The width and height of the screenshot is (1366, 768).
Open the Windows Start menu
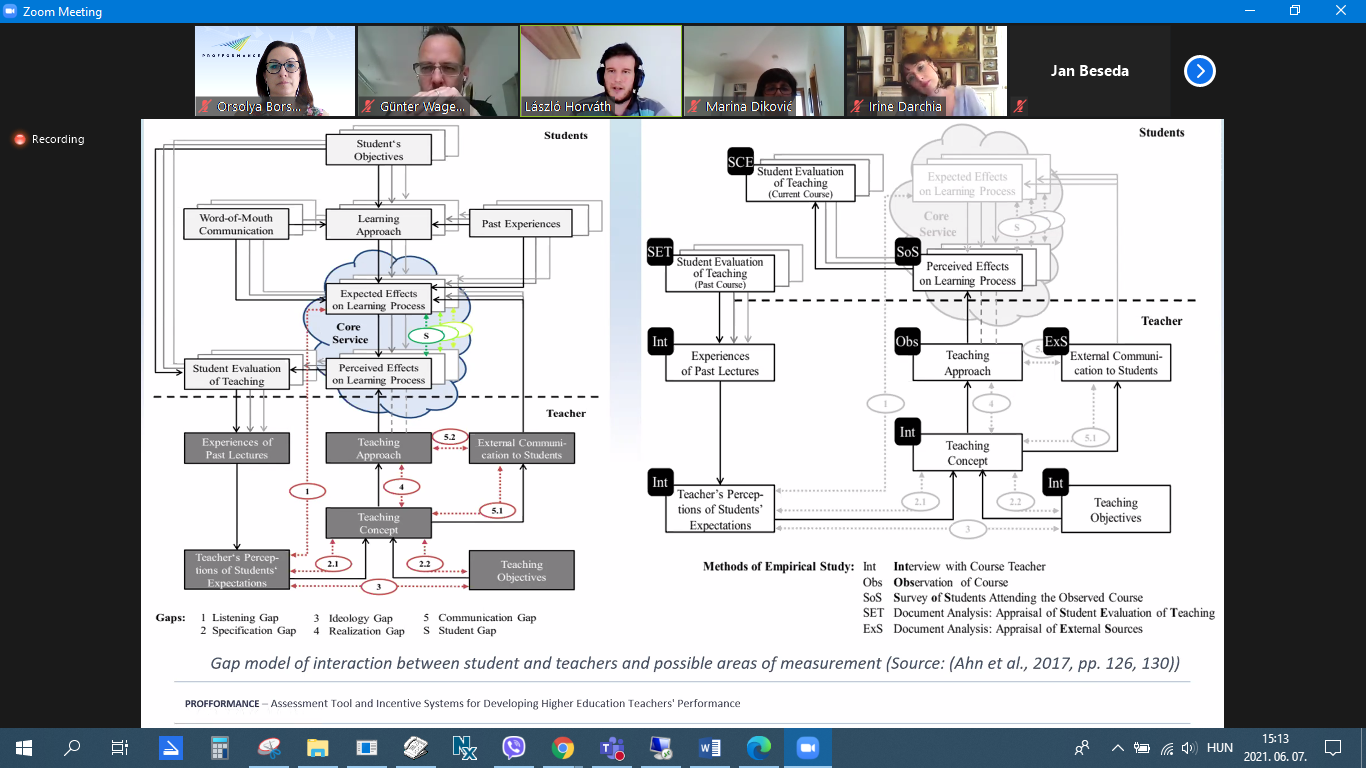click(x=24, y=747)
